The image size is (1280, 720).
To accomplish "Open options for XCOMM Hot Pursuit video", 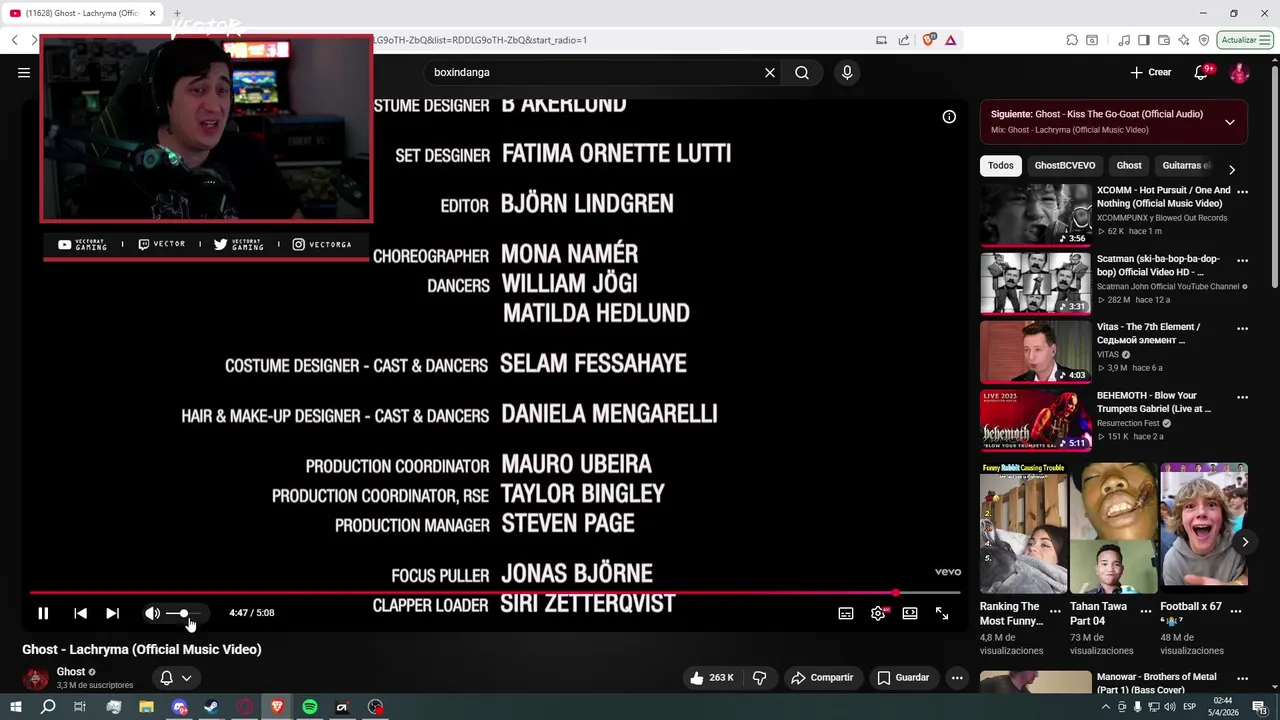I will pyautogui.click(x=1242, y=191).
